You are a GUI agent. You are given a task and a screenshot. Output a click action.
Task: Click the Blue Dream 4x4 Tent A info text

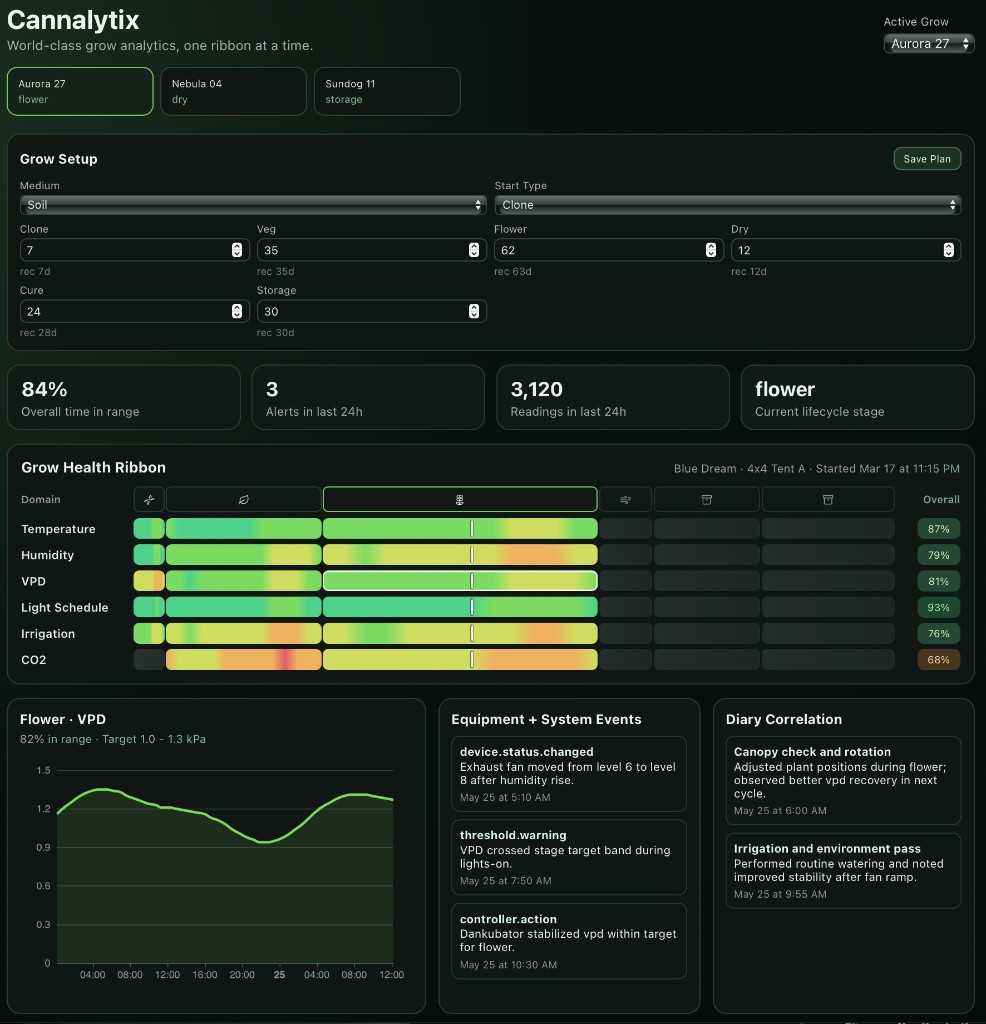pyautogui.click(x=817, y=468)
